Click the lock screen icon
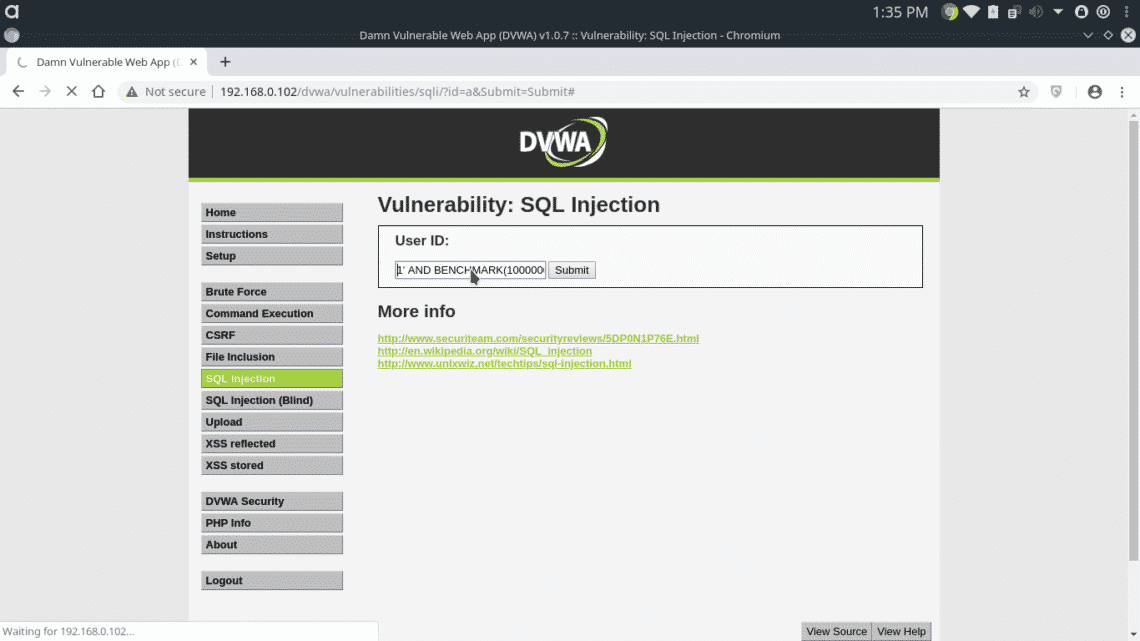Viewport: 1140px width, 641px height. 1081,12
